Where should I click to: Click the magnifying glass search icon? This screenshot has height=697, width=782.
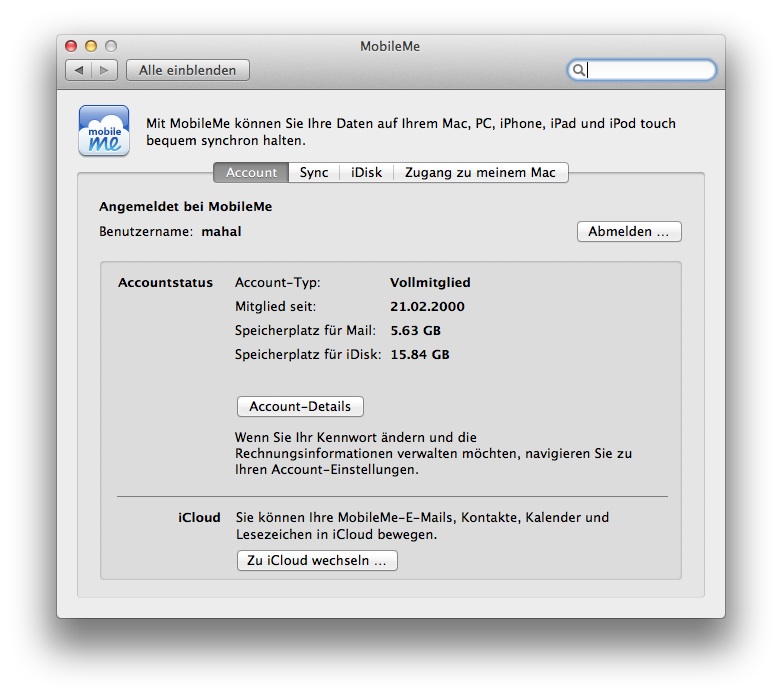[578, 70]
